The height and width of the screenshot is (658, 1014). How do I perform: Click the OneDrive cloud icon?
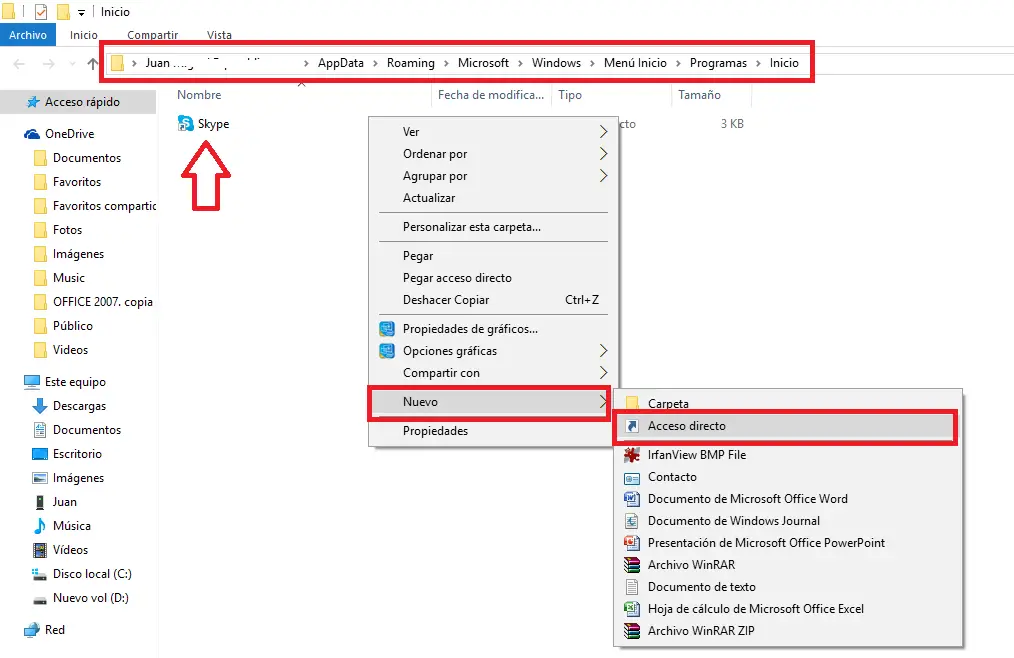(x=32, y=134)
